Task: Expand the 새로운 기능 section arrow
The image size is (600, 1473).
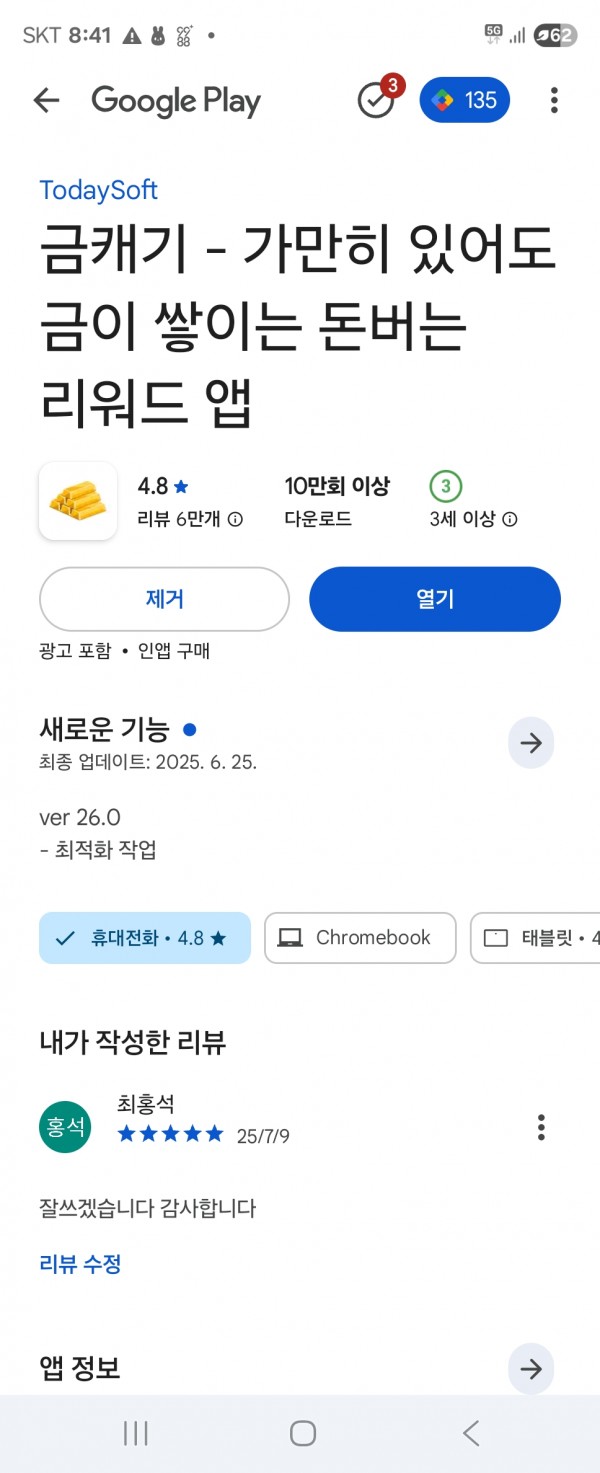Action: tap(531, 743)
